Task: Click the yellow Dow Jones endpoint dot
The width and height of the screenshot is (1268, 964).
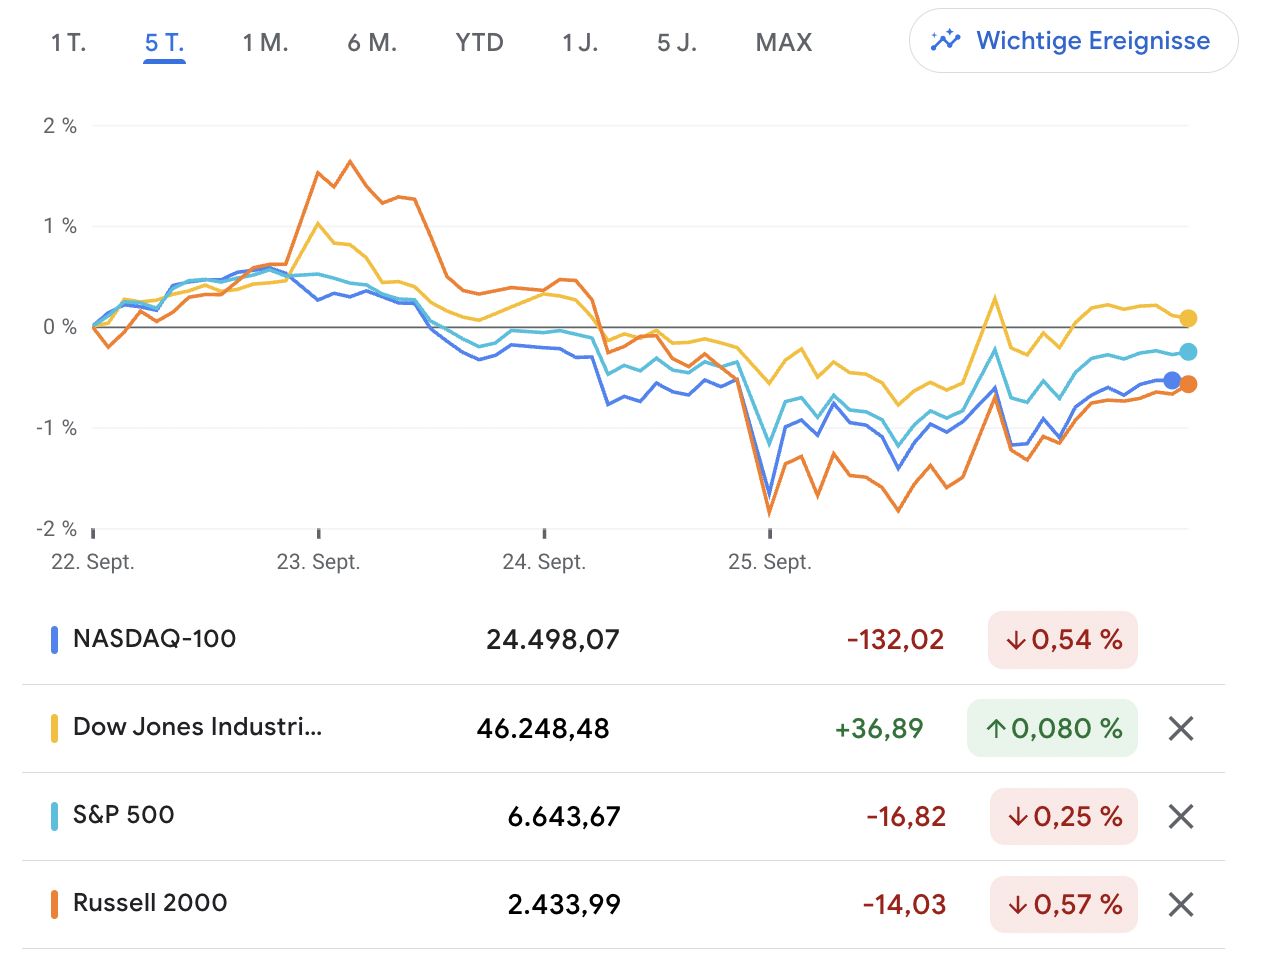Action: (x=1188, y=318)
